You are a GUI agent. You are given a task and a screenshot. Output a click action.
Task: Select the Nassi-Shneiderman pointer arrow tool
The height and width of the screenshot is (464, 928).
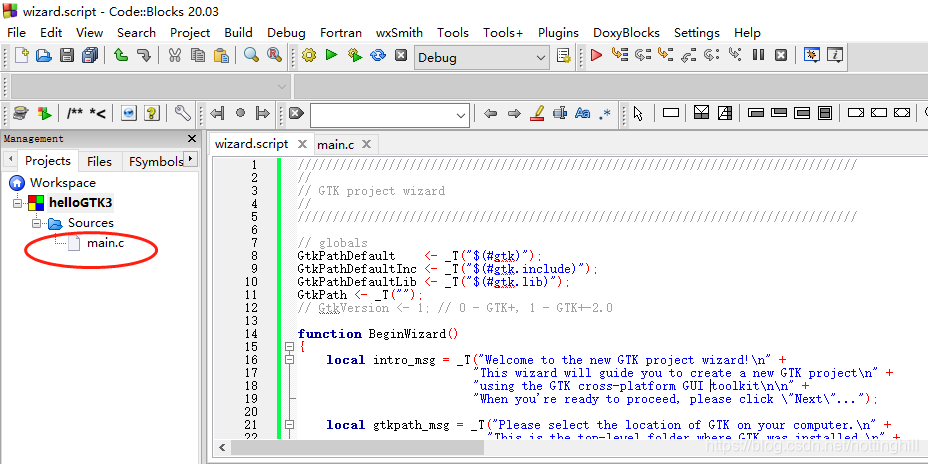coord(638,113)
